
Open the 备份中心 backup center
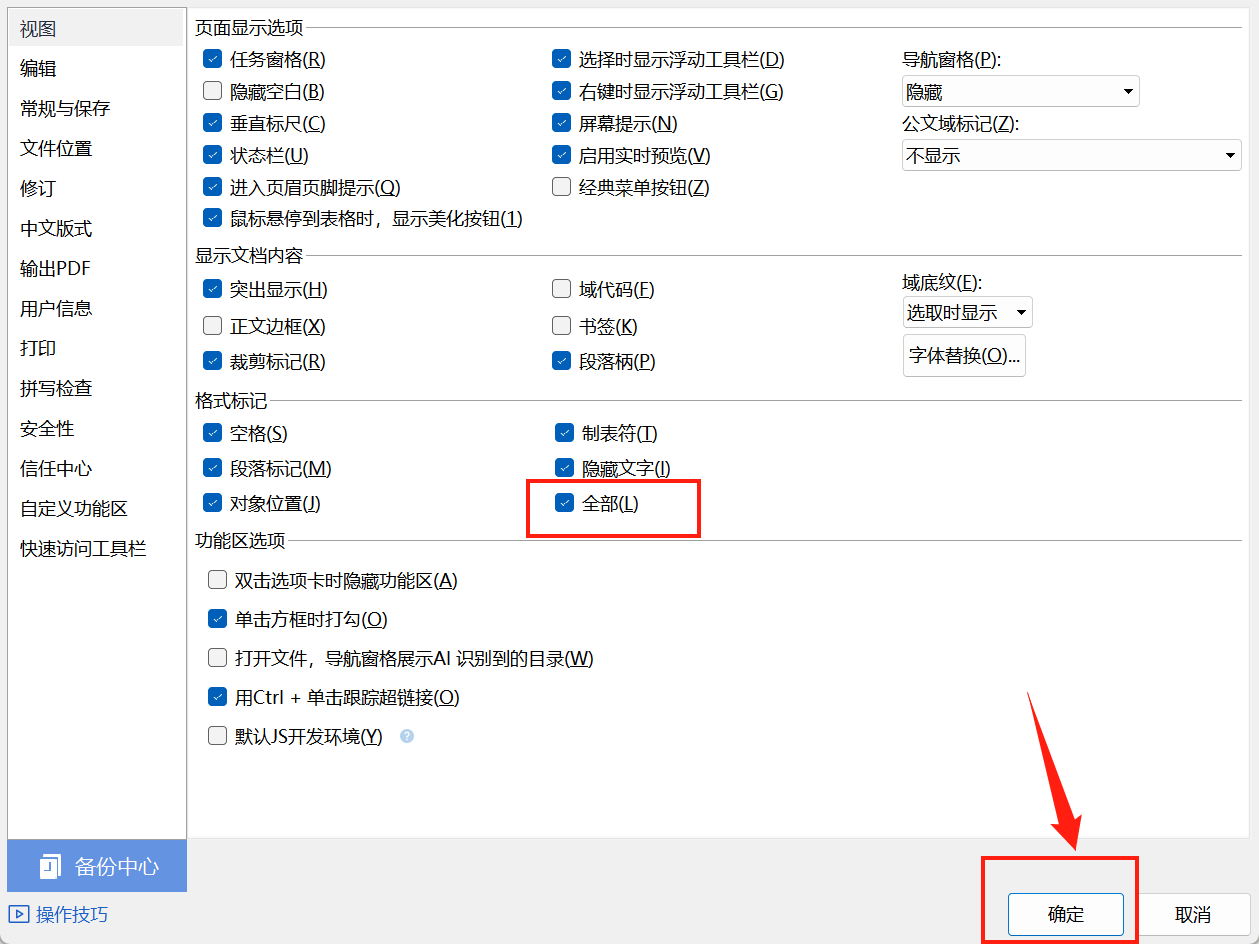96,866
